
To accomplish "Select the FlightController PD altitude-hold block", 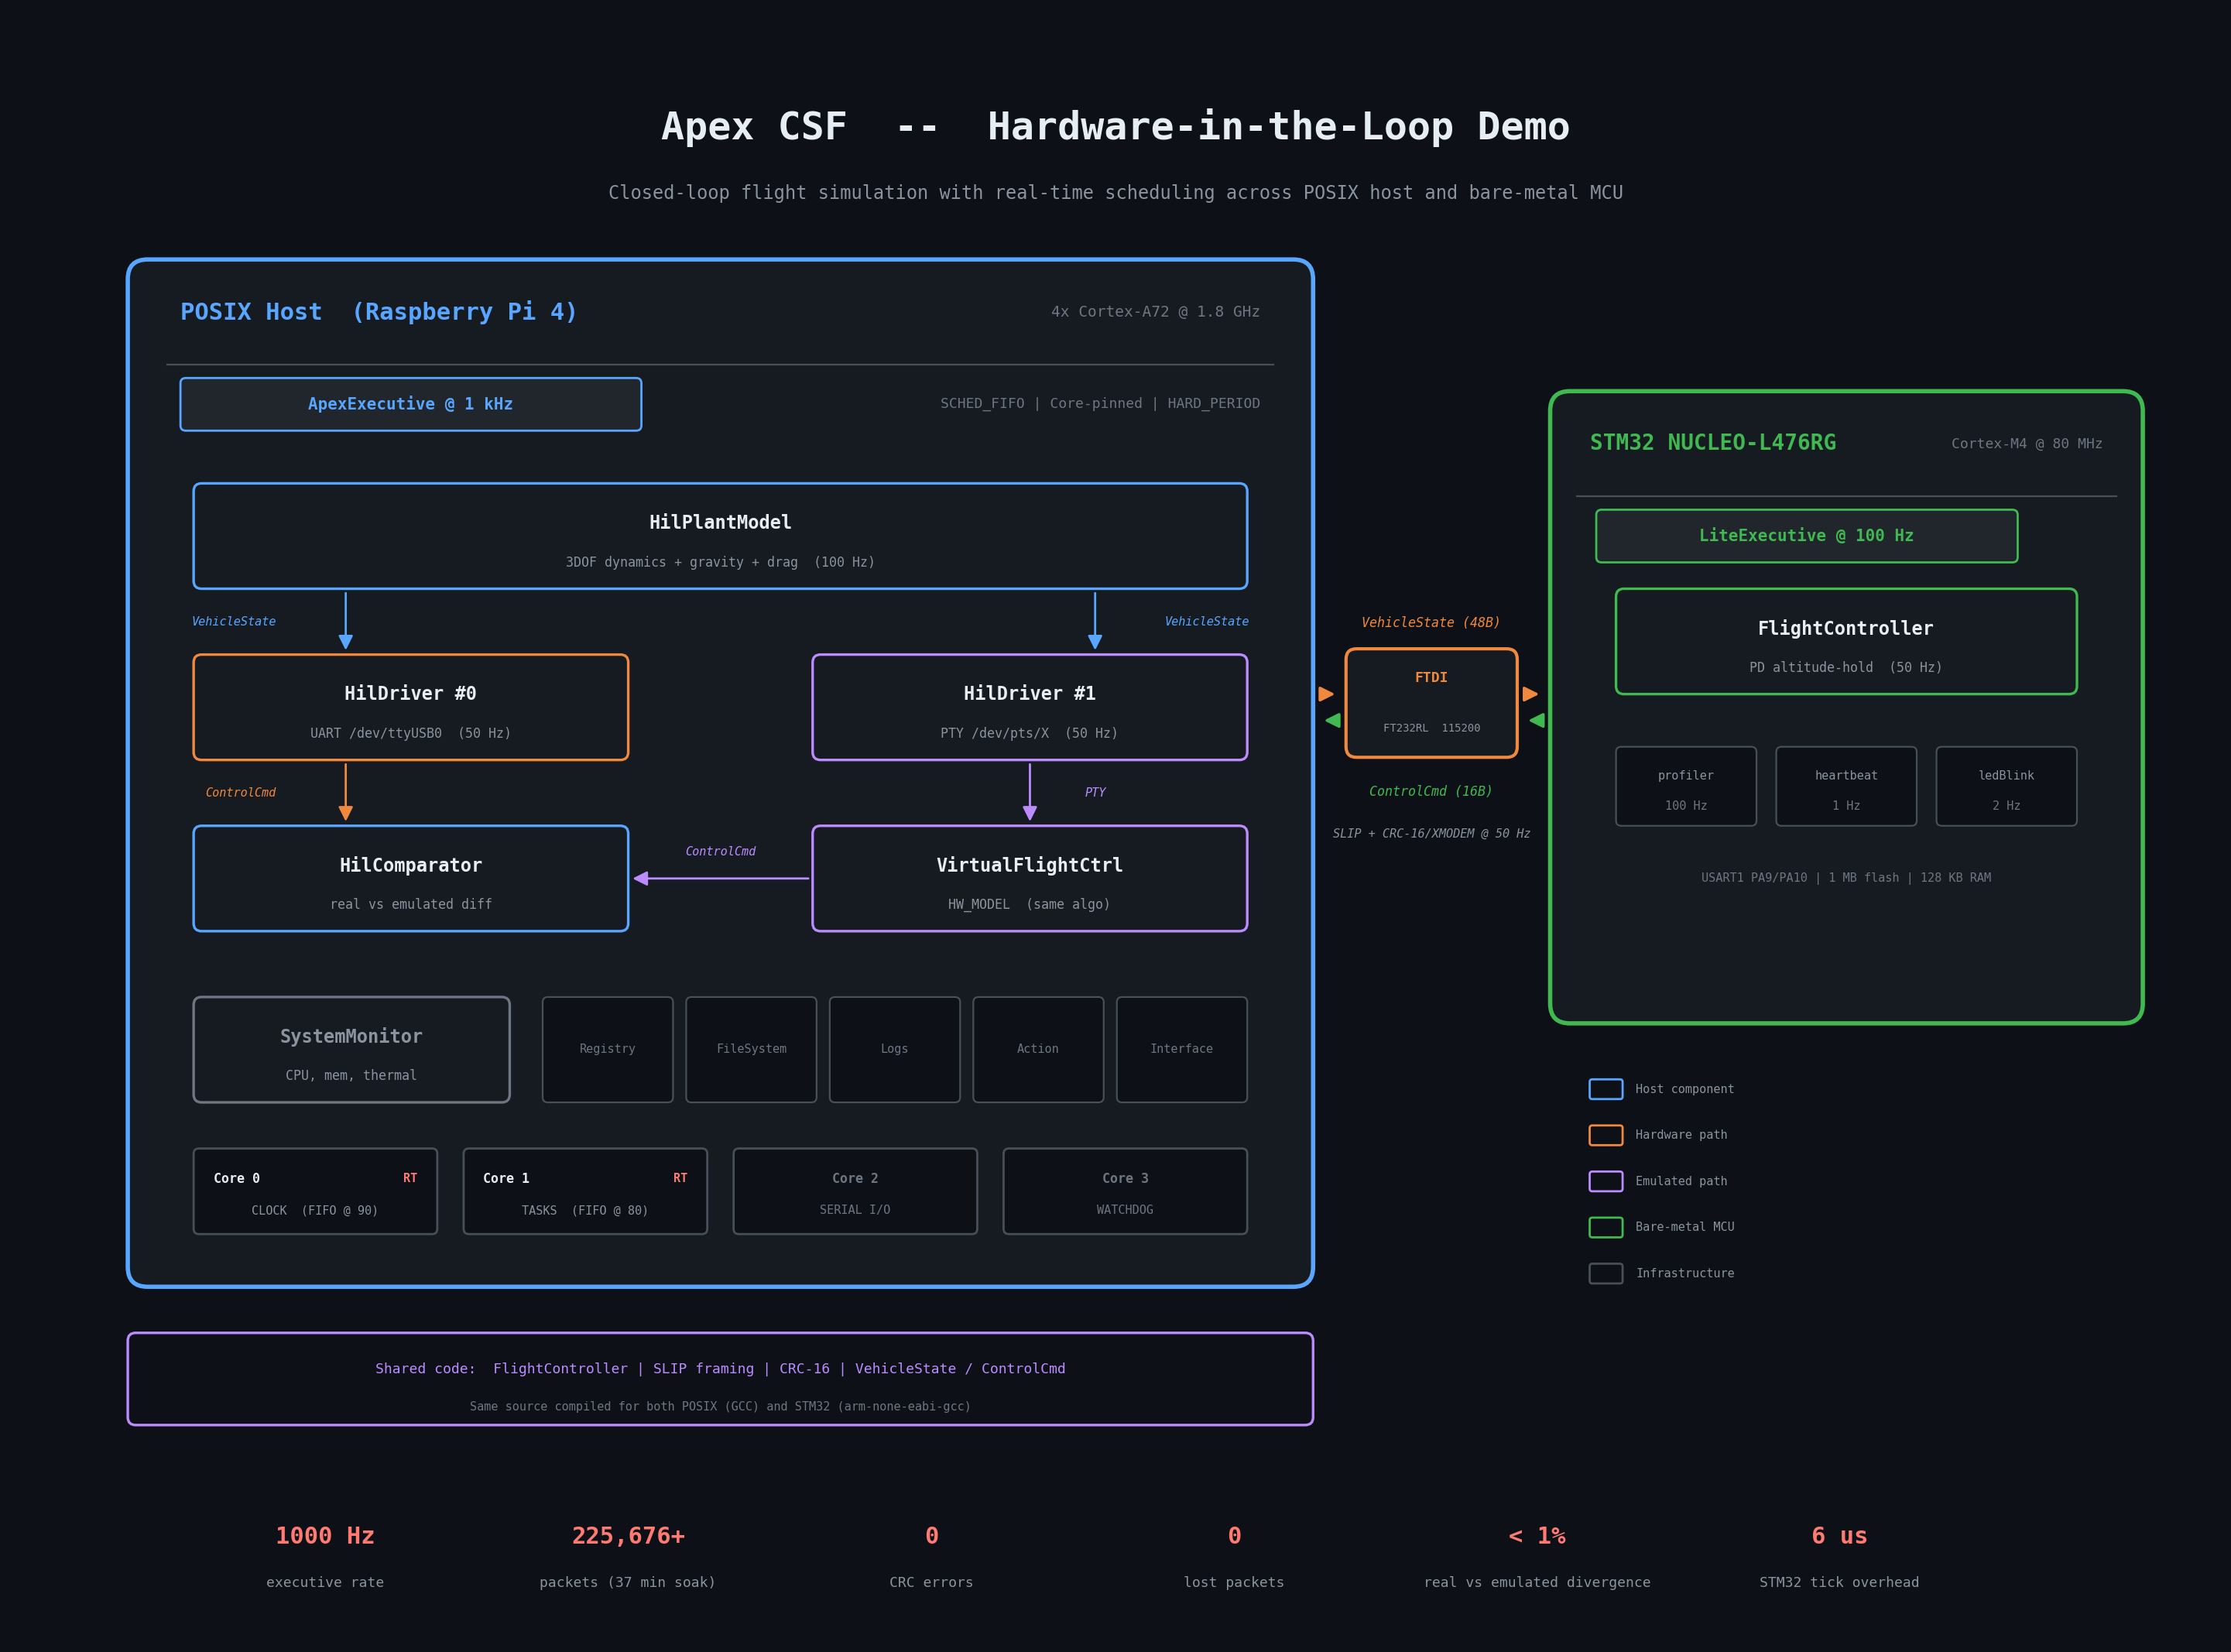I will 1845,641.
